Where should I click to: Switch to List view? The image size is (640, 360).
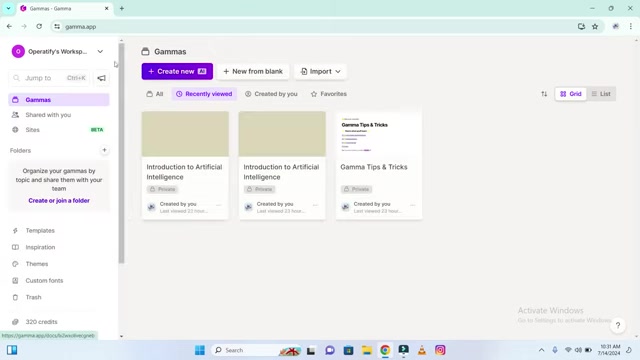pyautogui.click(x=601, y=94)
